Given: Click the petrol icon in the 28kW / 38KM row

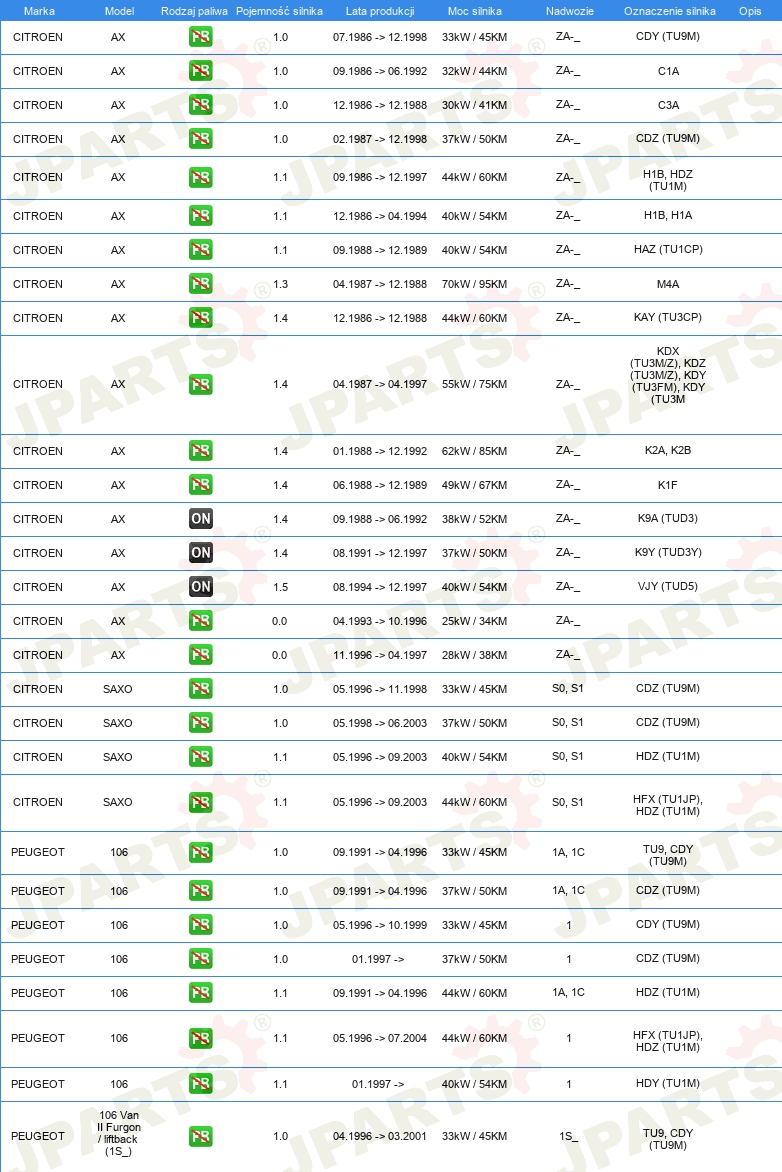Looking at the screenshot, I should tap(200, 655).
